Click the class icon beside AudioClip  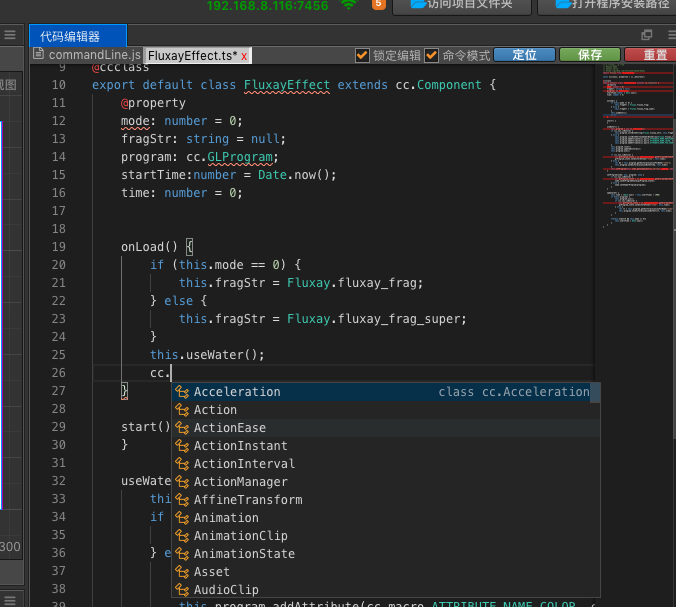[x=182, y=590]
